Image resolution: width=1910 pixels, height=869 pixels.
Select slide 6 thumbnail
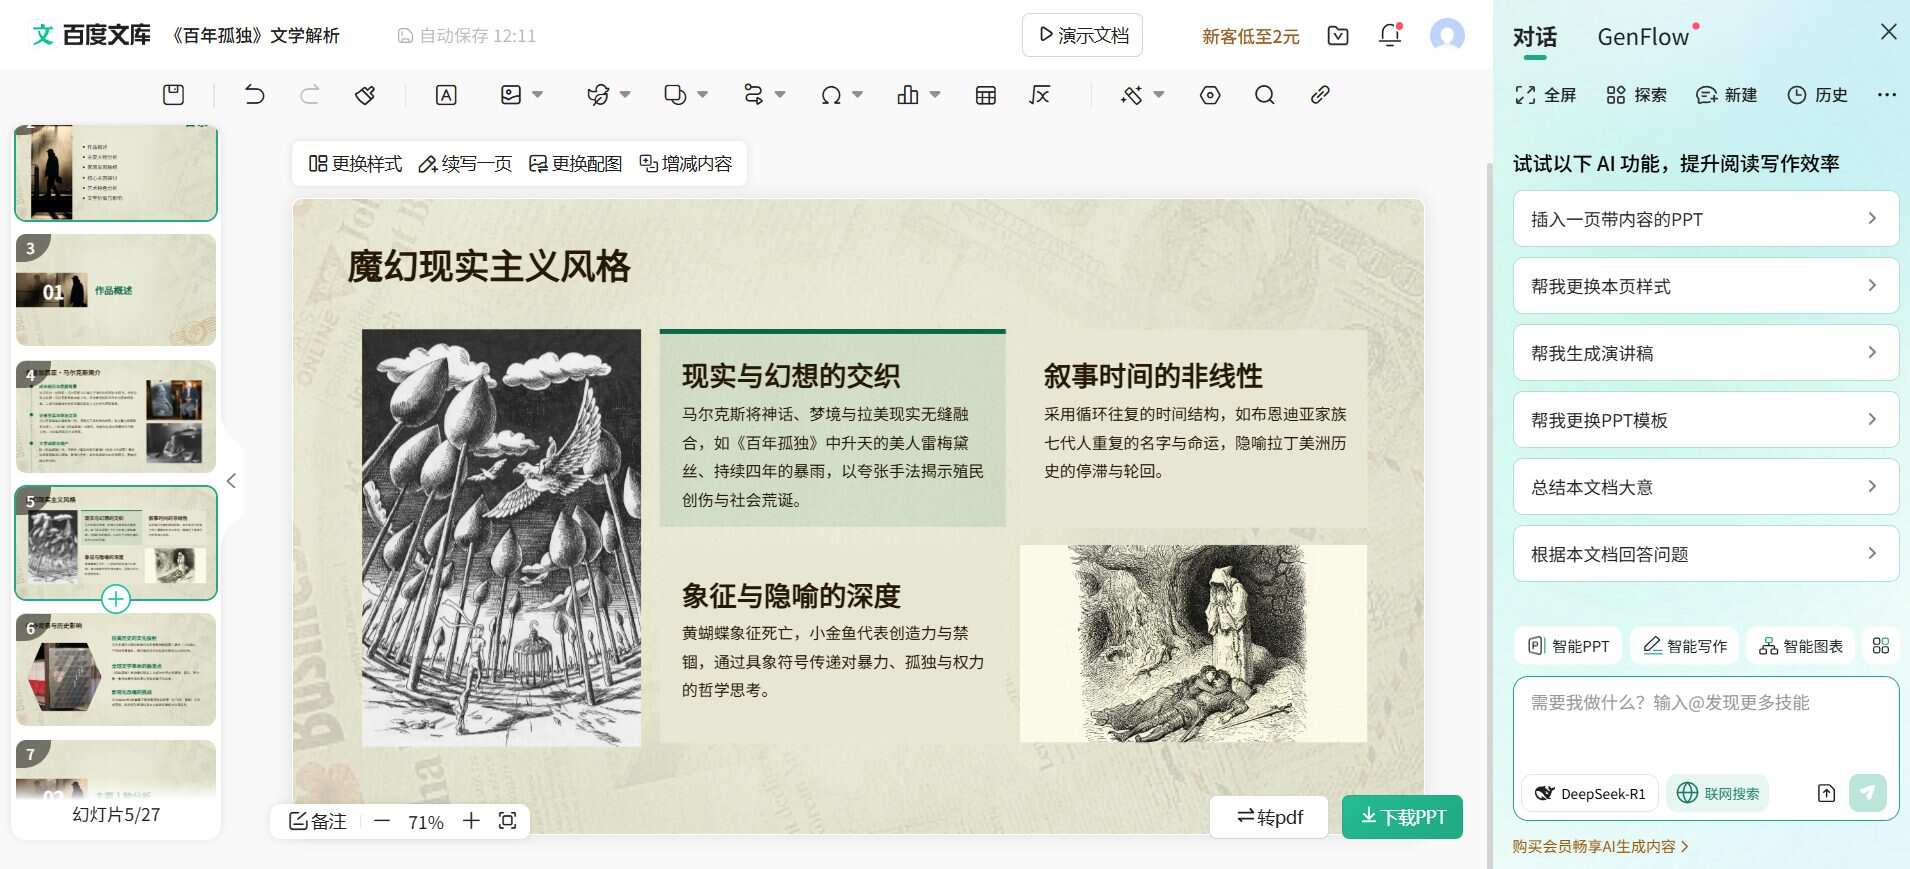(116, 669)
